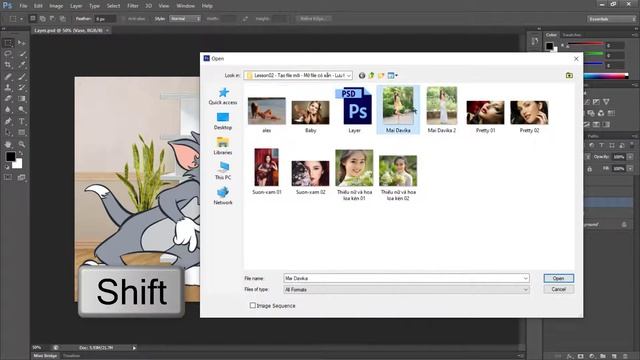Select the Dodge tool
The height and width of the screenshot is (360, 640).
tap(22, 110)
